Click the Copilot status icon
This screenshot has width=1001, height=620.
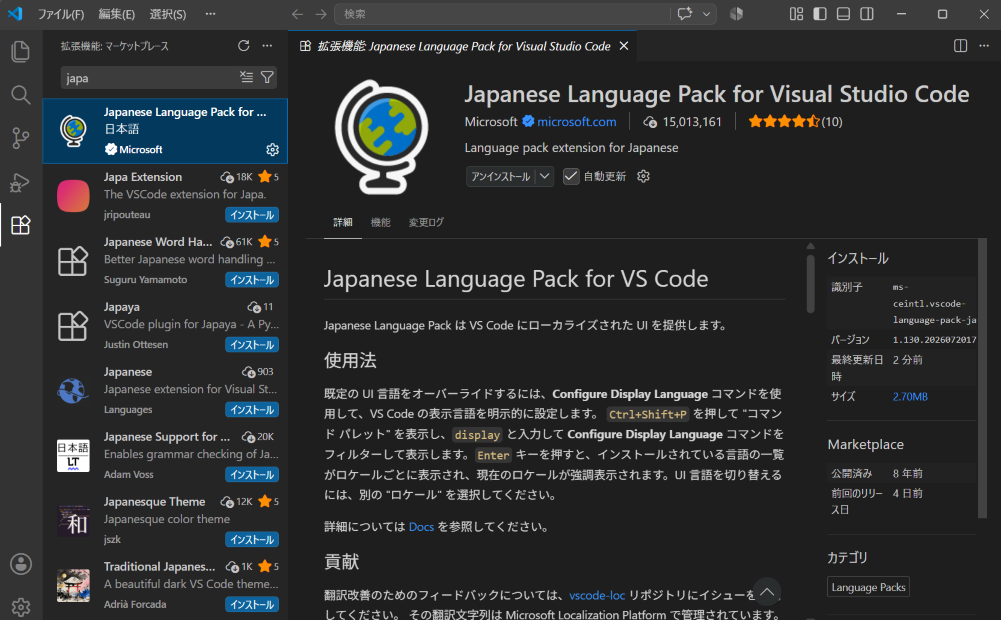click(x=736, y=13)
